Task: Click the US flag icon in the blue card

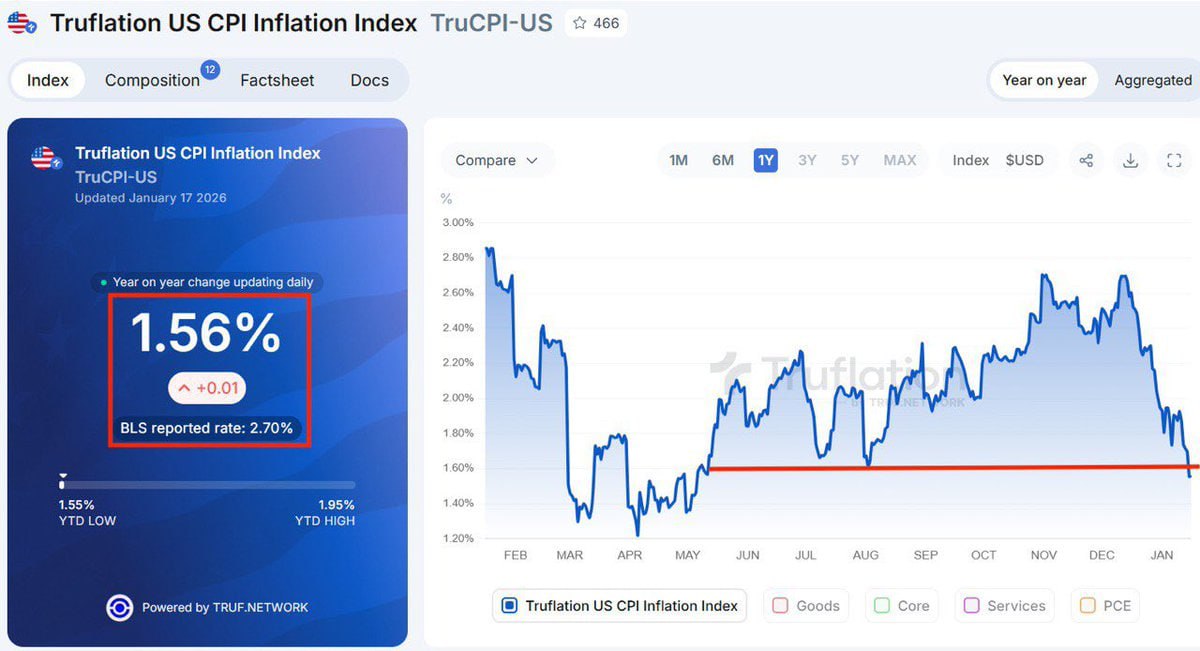Action: click(x=44, y=158)
